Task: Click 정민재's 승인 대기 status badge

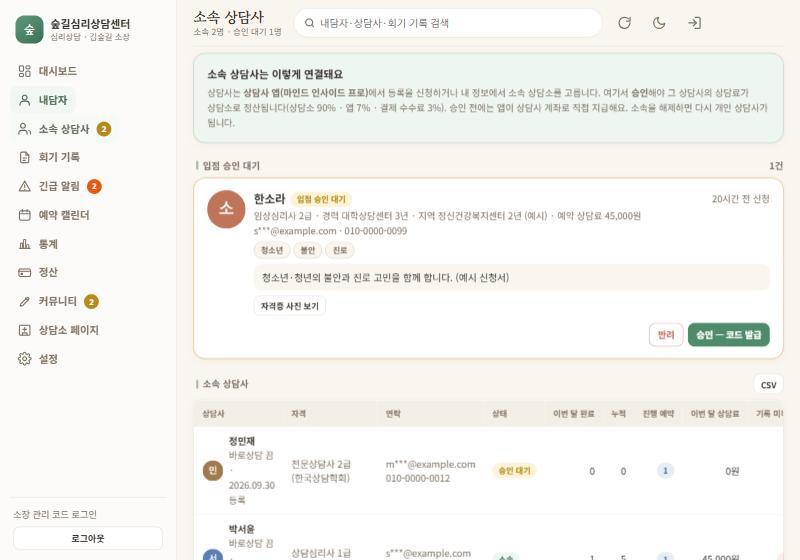Action: click(514, 470)
